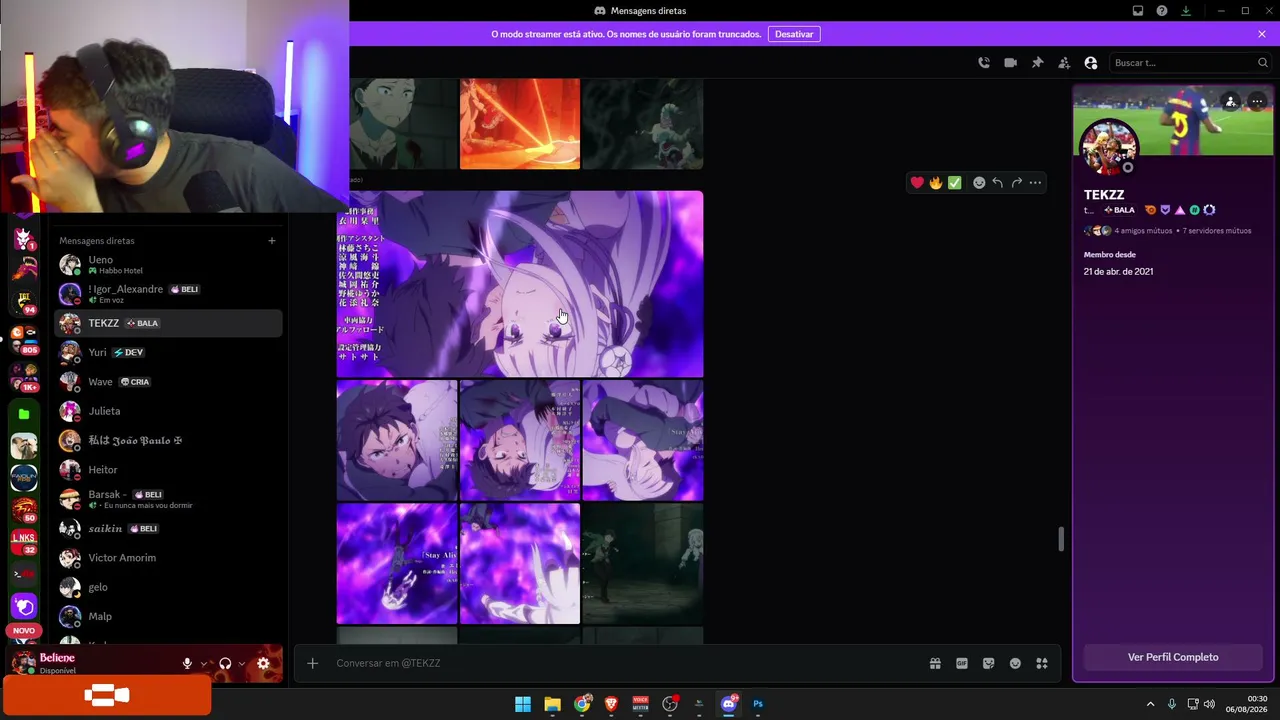Dismiss the streamer mode banner
This screenshot has height=720, width=1280.
point(1262,34)
